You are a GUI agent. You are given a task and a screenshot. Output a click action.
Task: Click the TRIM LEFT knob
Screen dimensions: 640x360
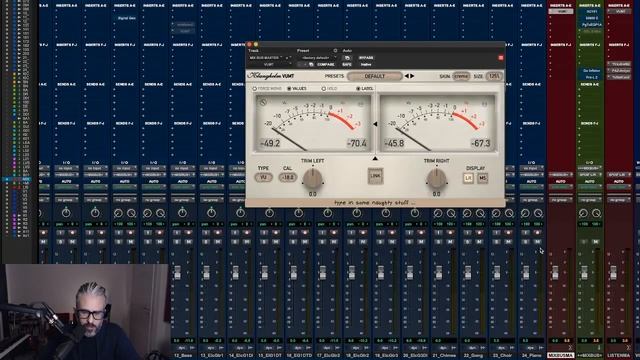(313, 178)
